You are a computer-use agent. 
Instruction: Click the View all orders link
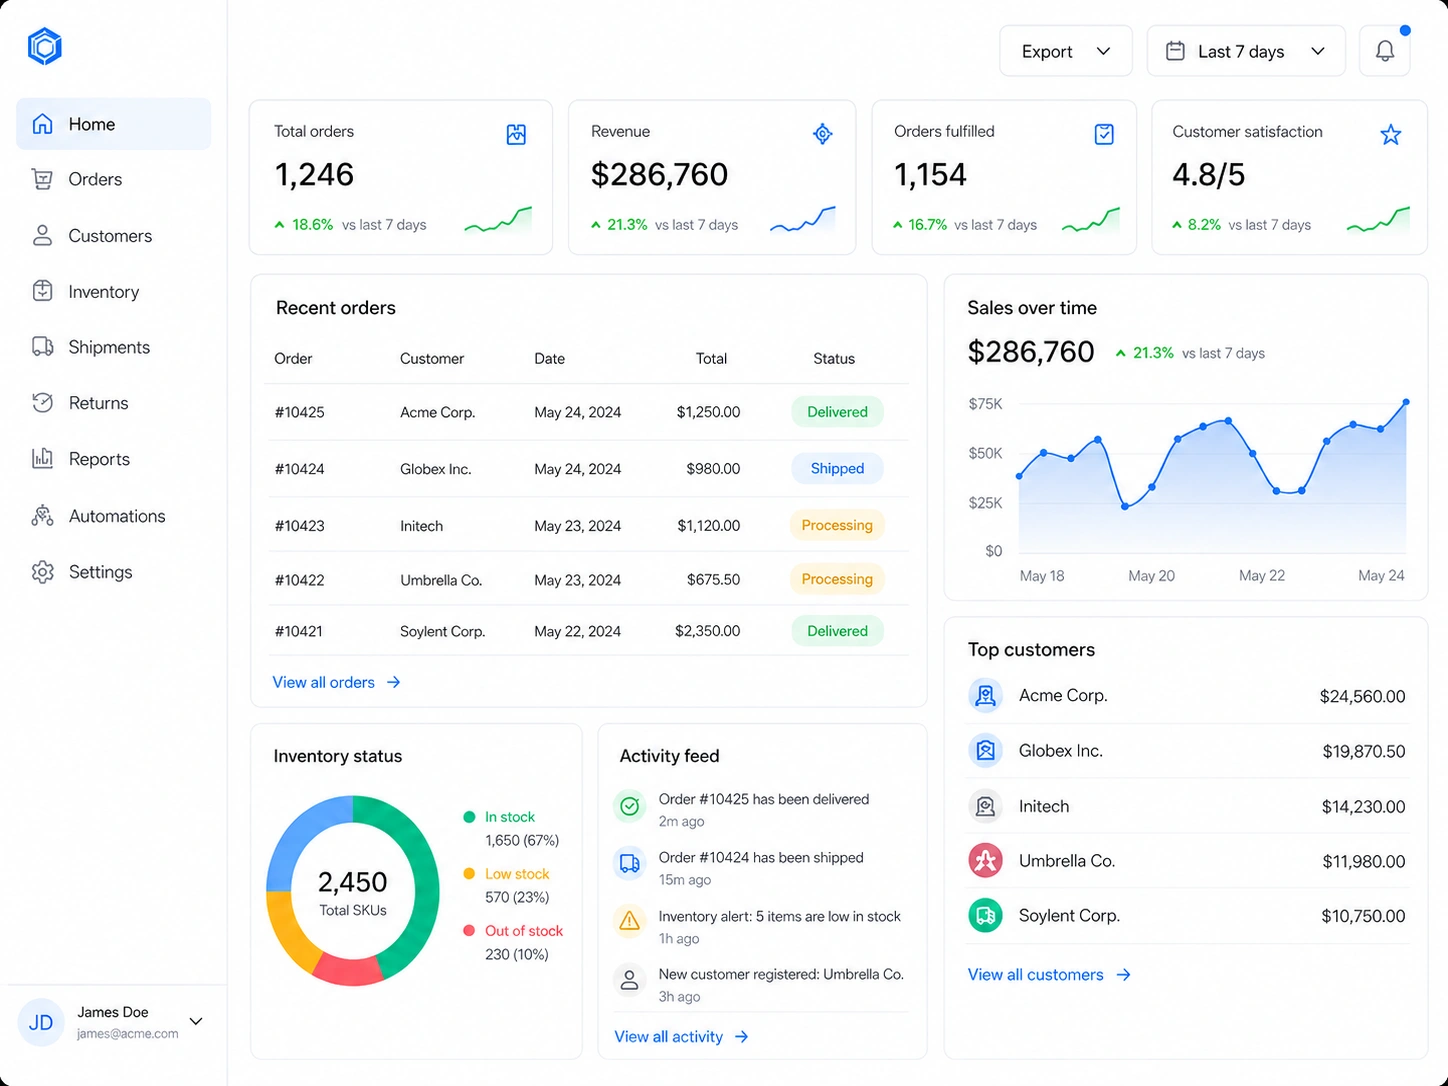tap(337, 682)
